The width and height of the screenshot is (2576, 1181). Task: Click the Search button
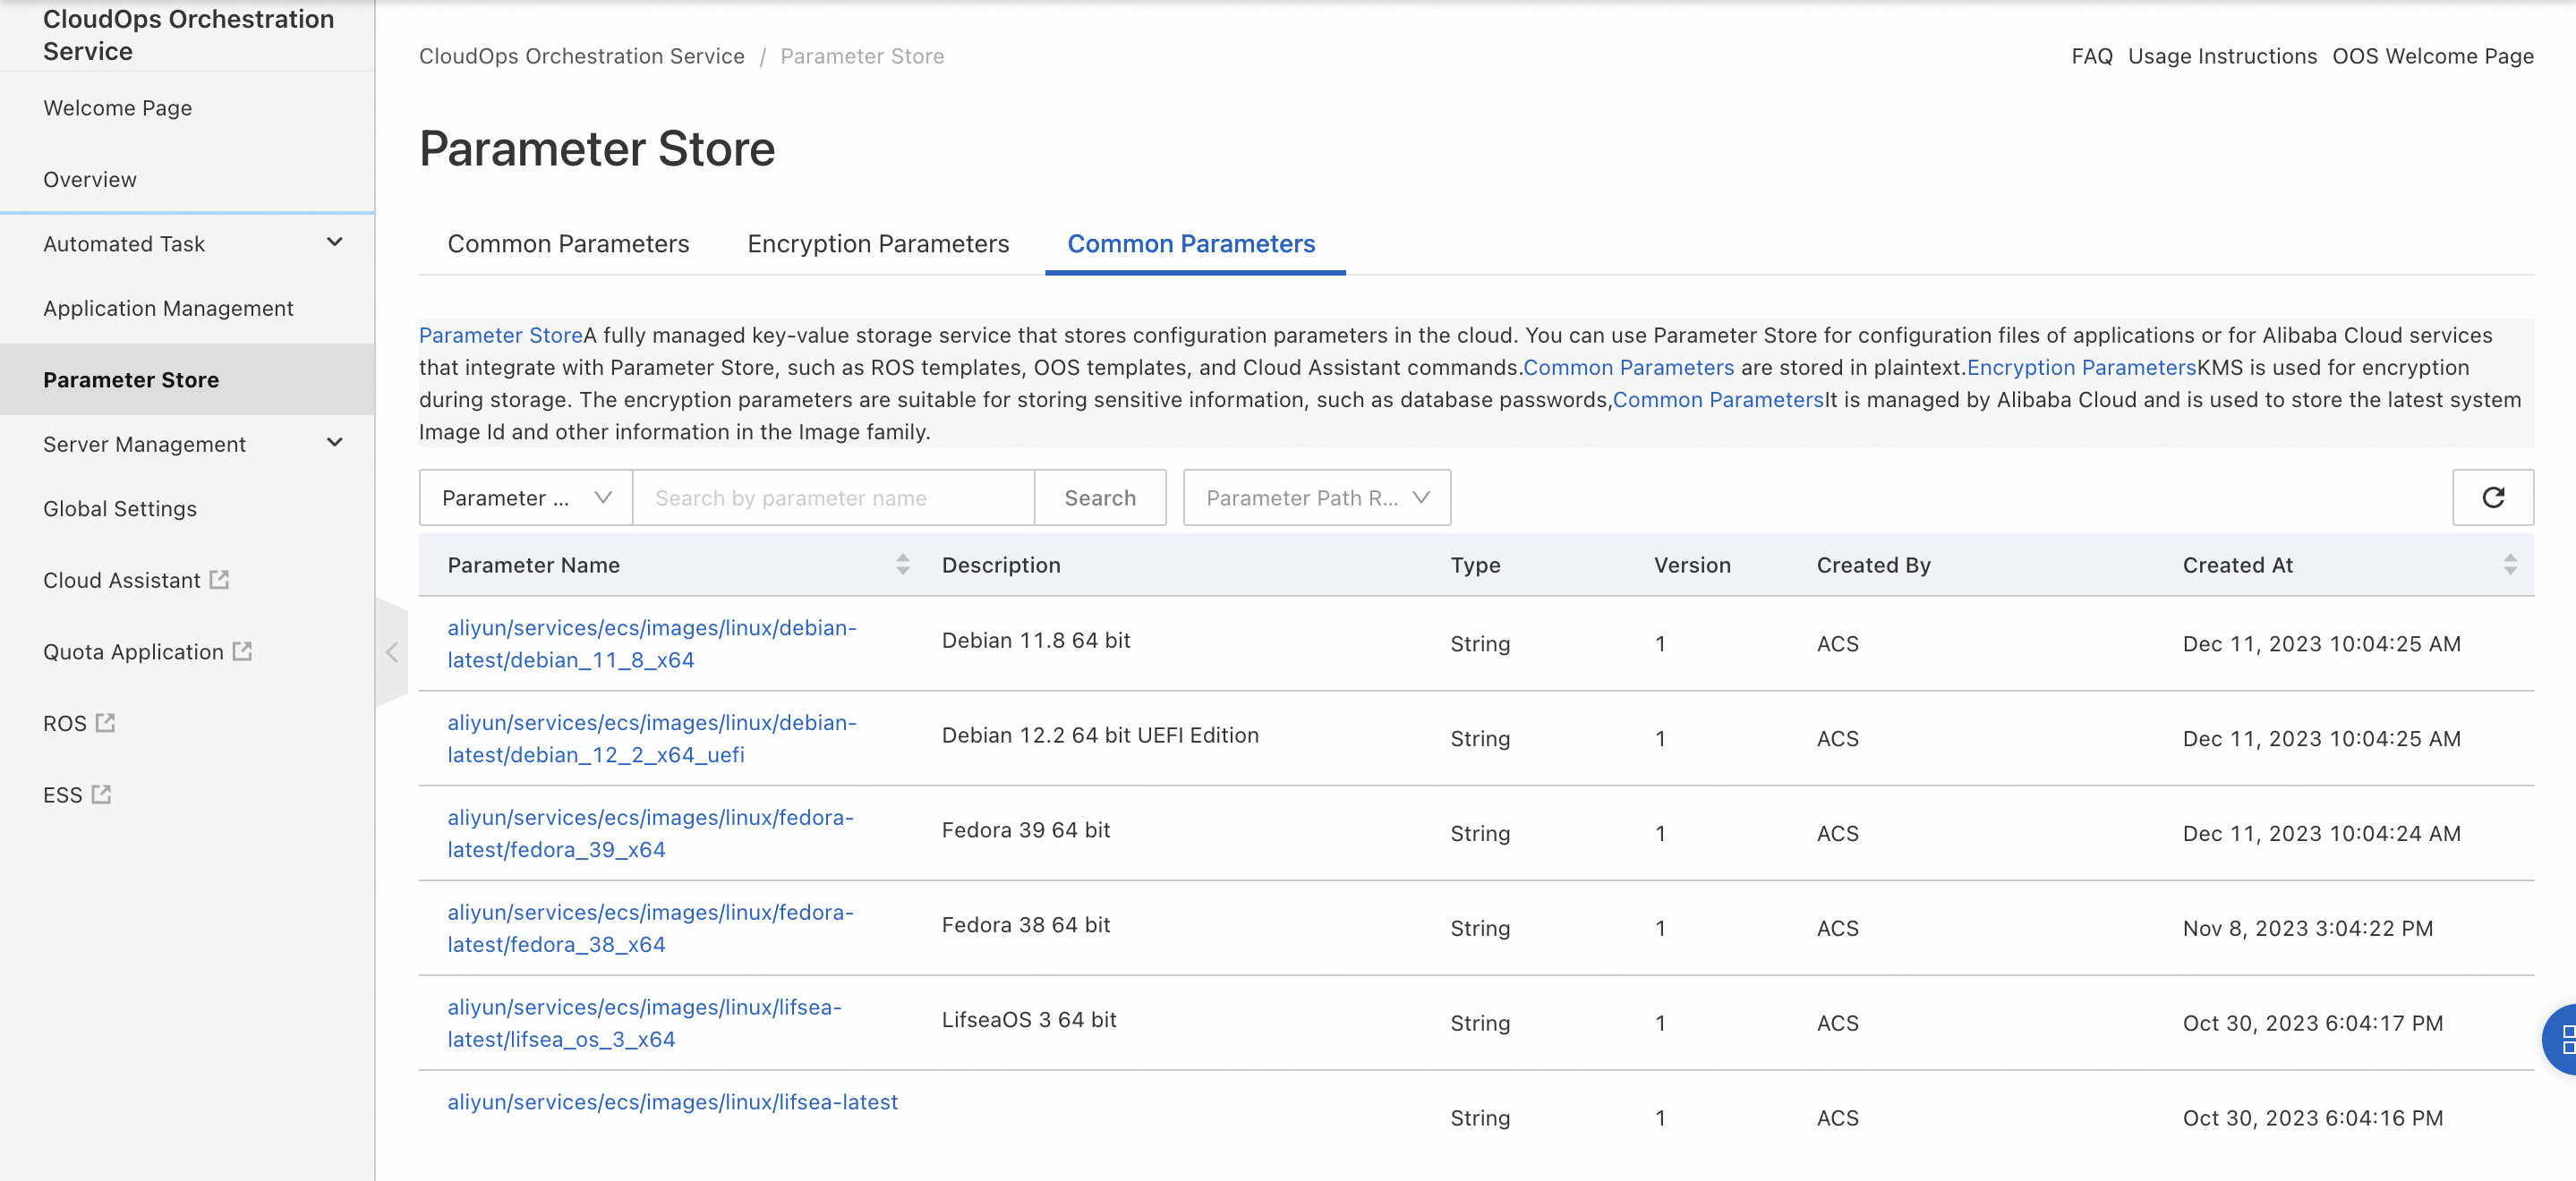(x=1099, y=497)
